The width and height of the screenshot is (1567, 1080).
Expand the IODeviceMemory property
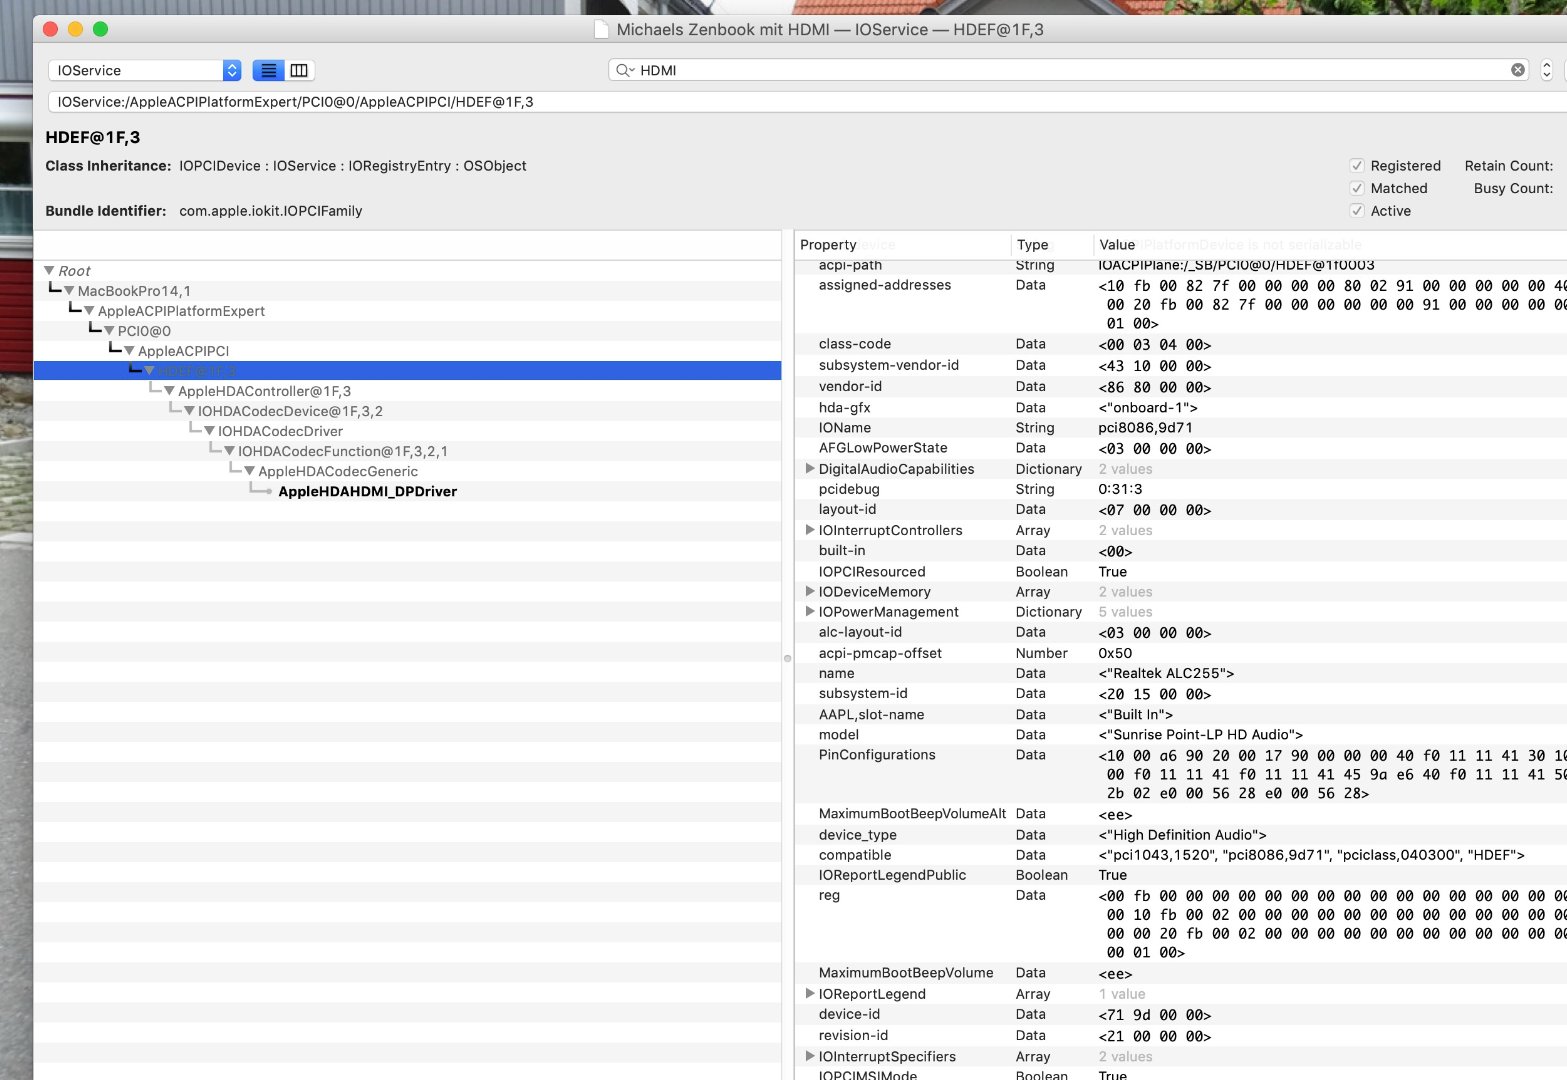[x=810, y=591]
